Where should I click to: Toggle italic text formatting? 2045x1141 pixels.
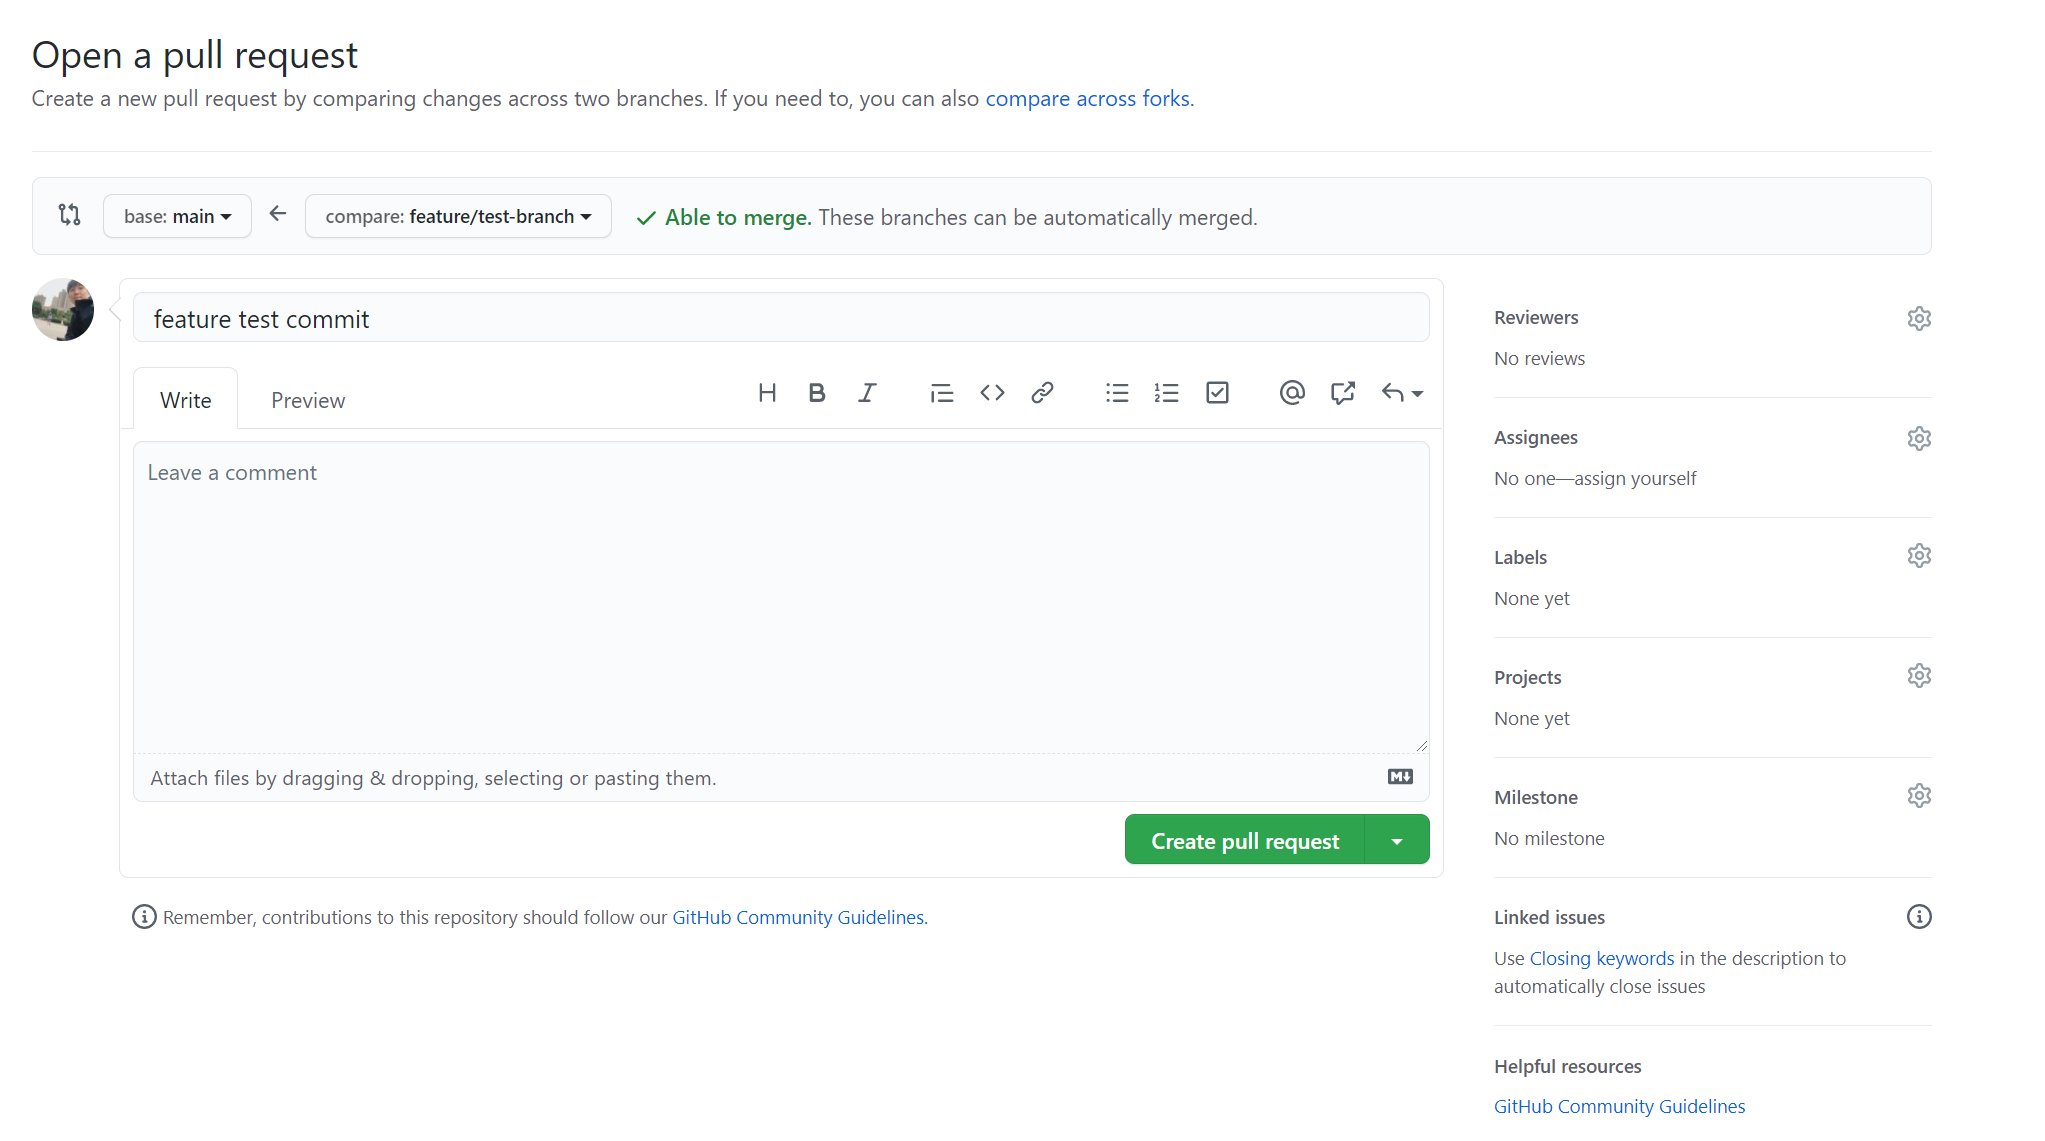point(867,393)
